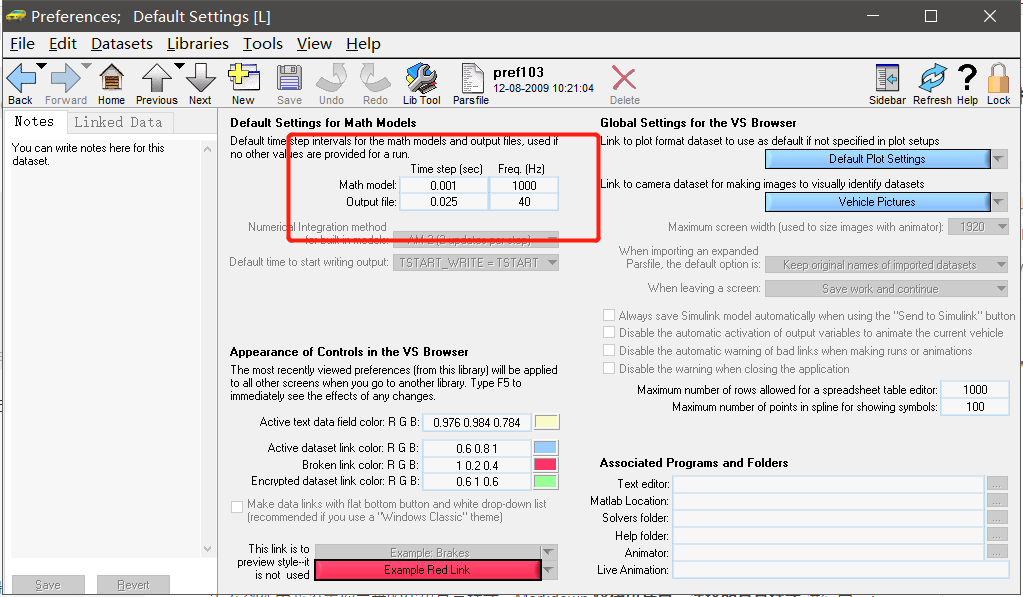Toggle disable automatic activation of output variables
Viewport: 1023px width, 597px height.
[x=609, y=332]
